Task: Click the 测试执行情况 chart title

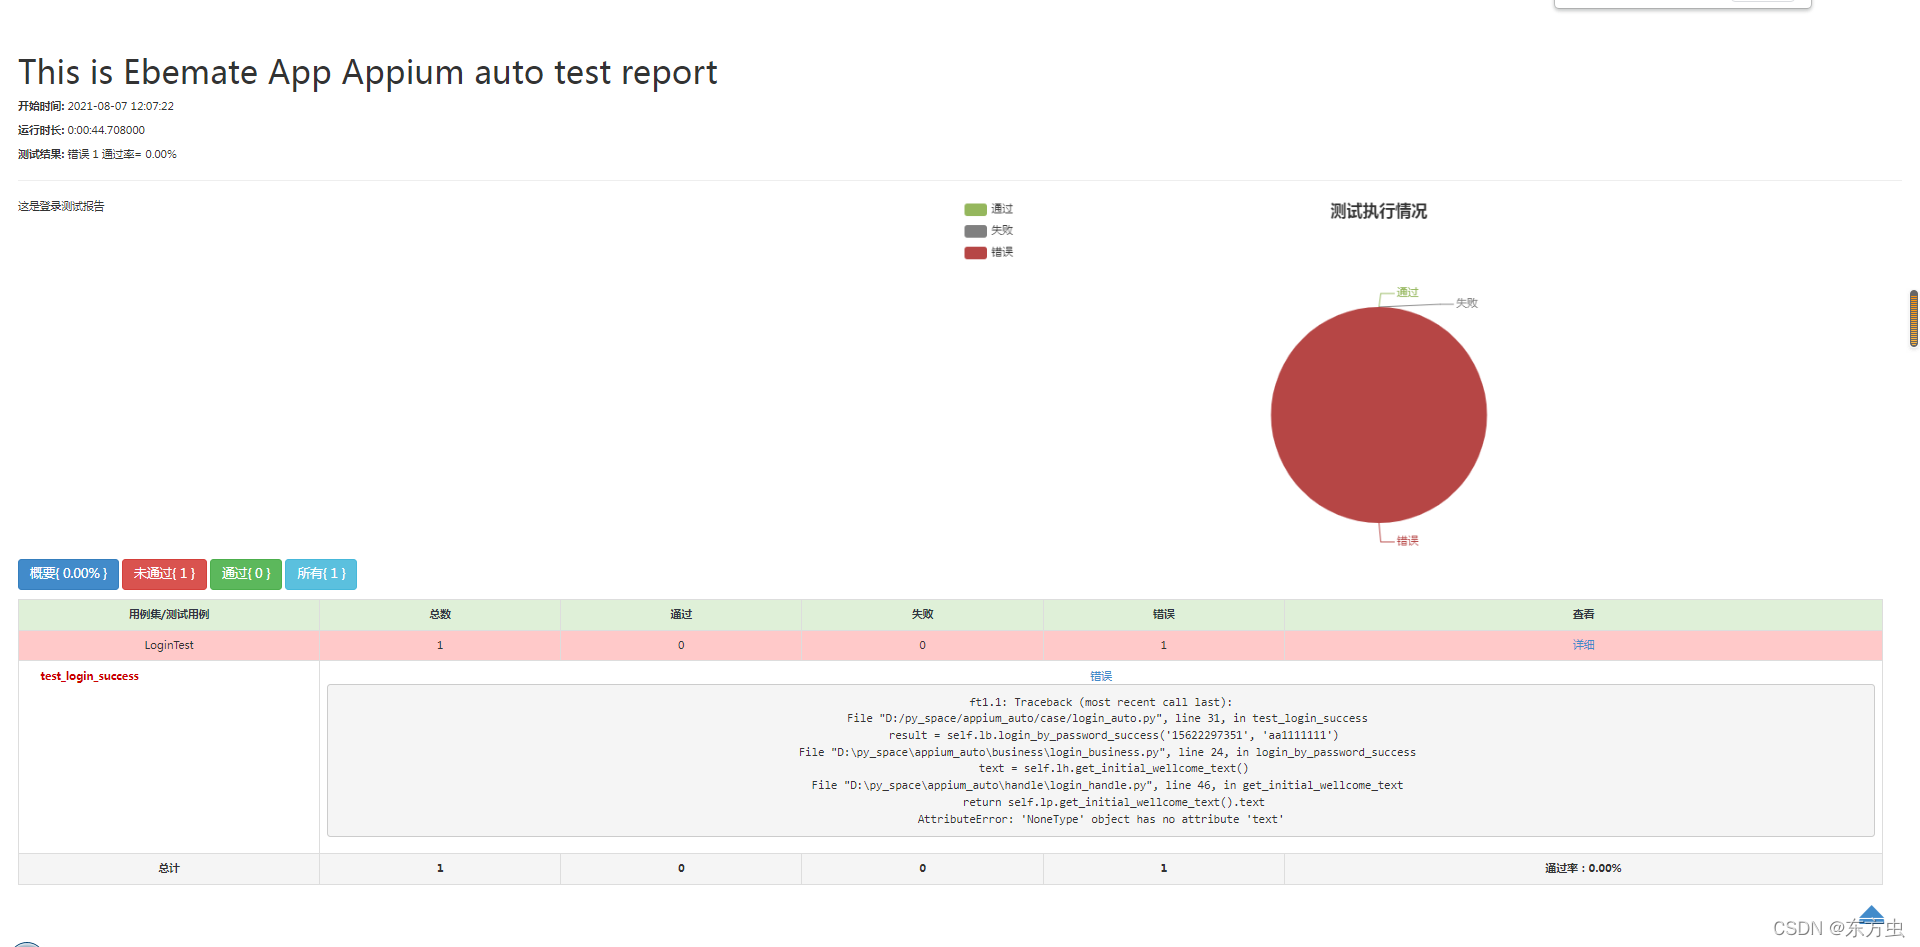Action: coord(1379,211)
